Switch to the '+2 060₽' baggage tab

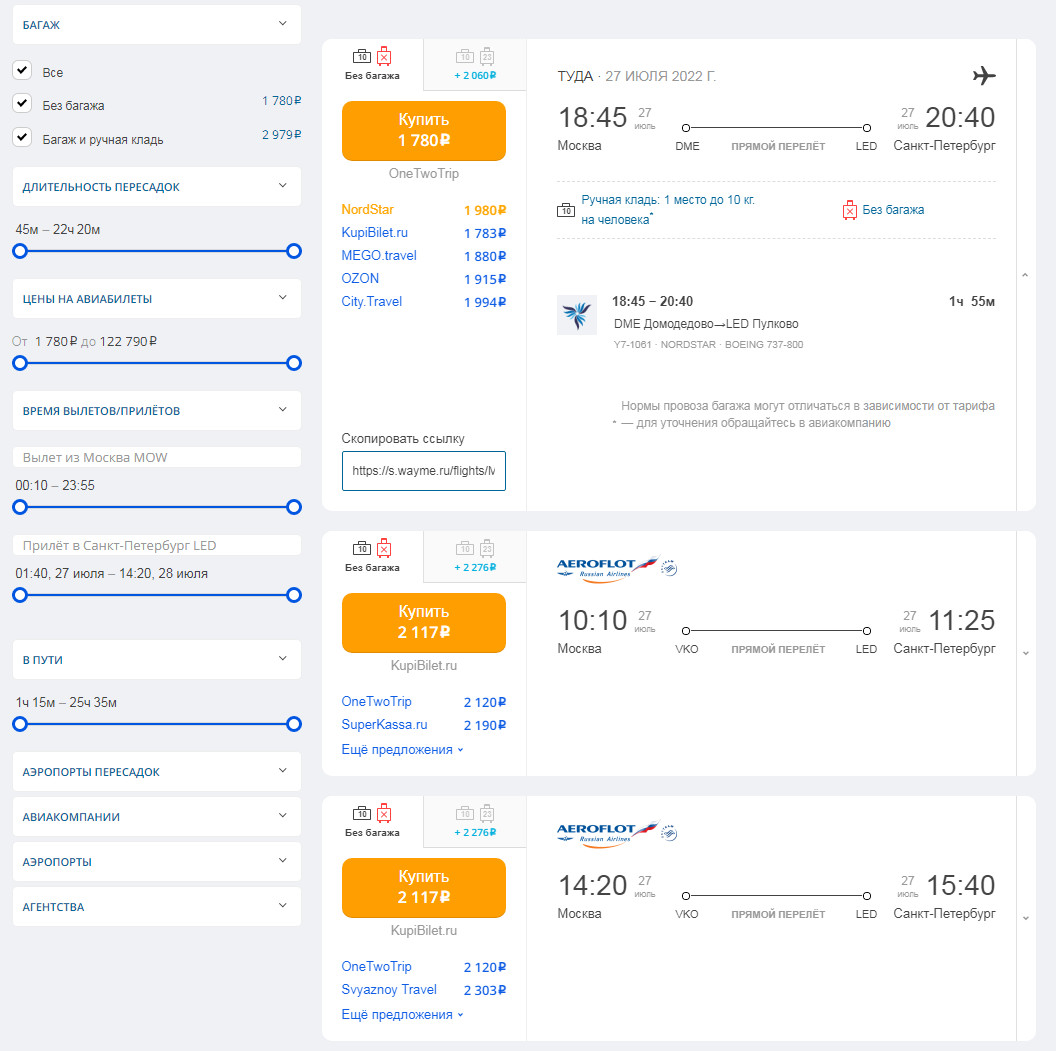point(475,65)
